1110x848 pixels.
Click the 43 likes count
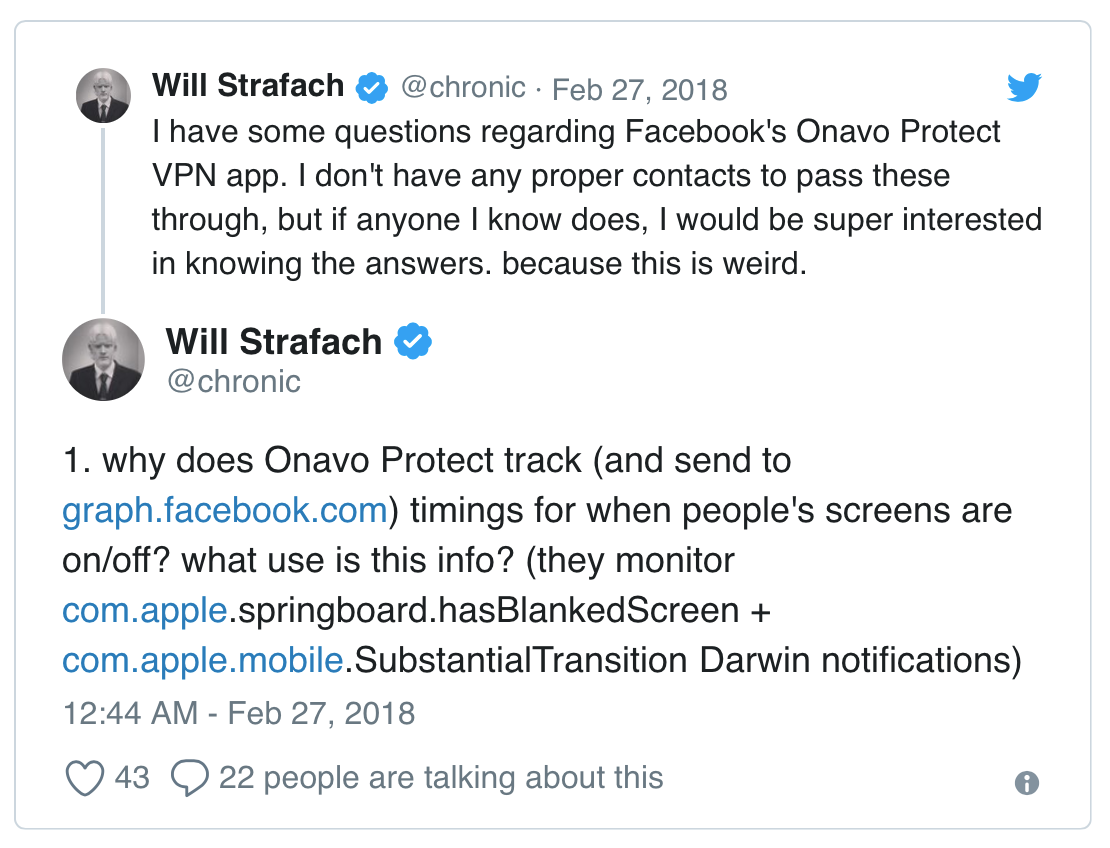pyautogui.click(x=132, y=778)
